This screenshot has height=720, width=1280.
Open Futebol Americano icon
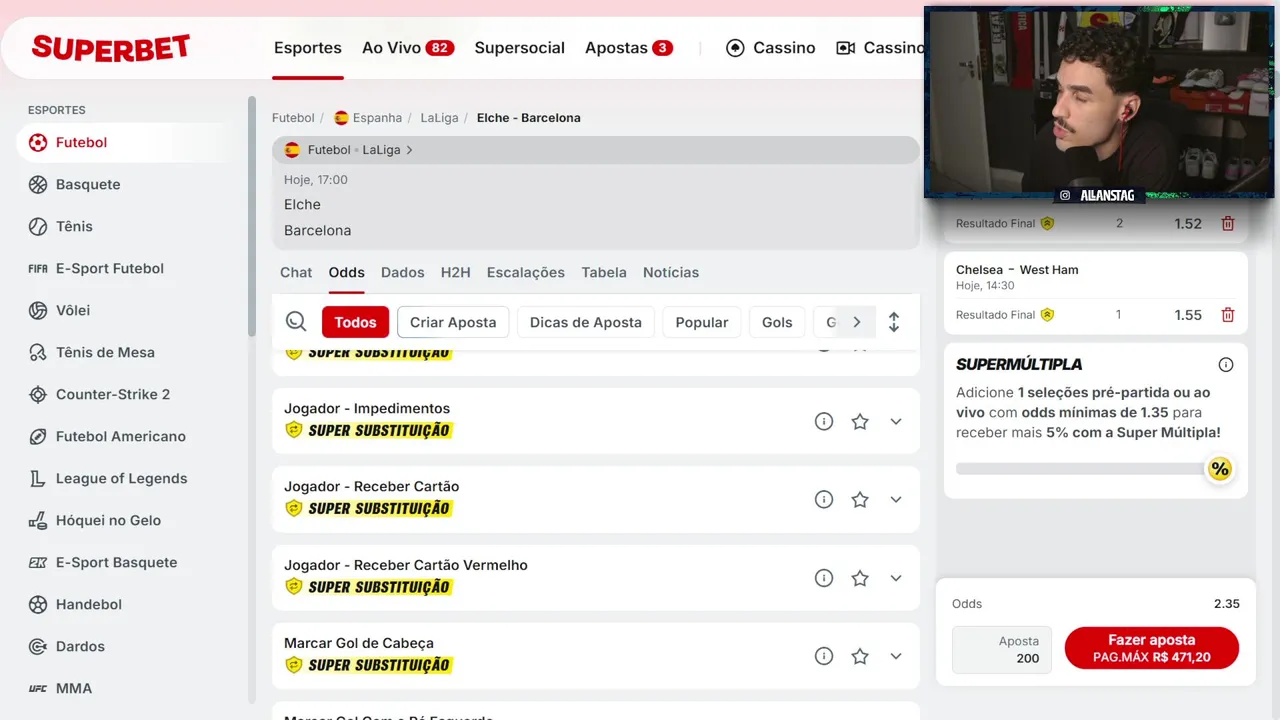coord(38,437)
